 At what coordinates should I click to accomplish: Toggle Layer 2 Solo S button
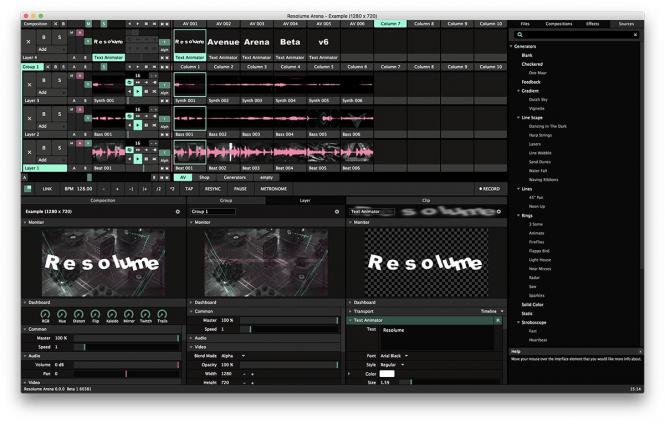(x=59, y=114)
